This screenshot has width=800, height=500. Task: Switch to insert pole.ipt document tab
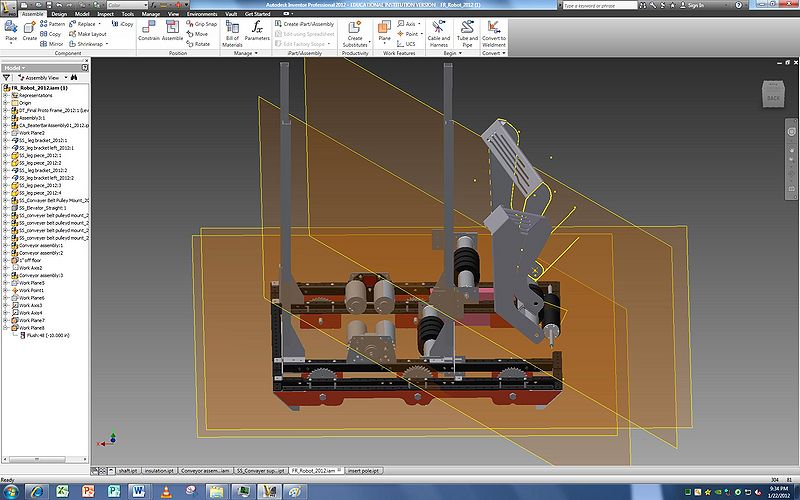click(x=363, y=471)
